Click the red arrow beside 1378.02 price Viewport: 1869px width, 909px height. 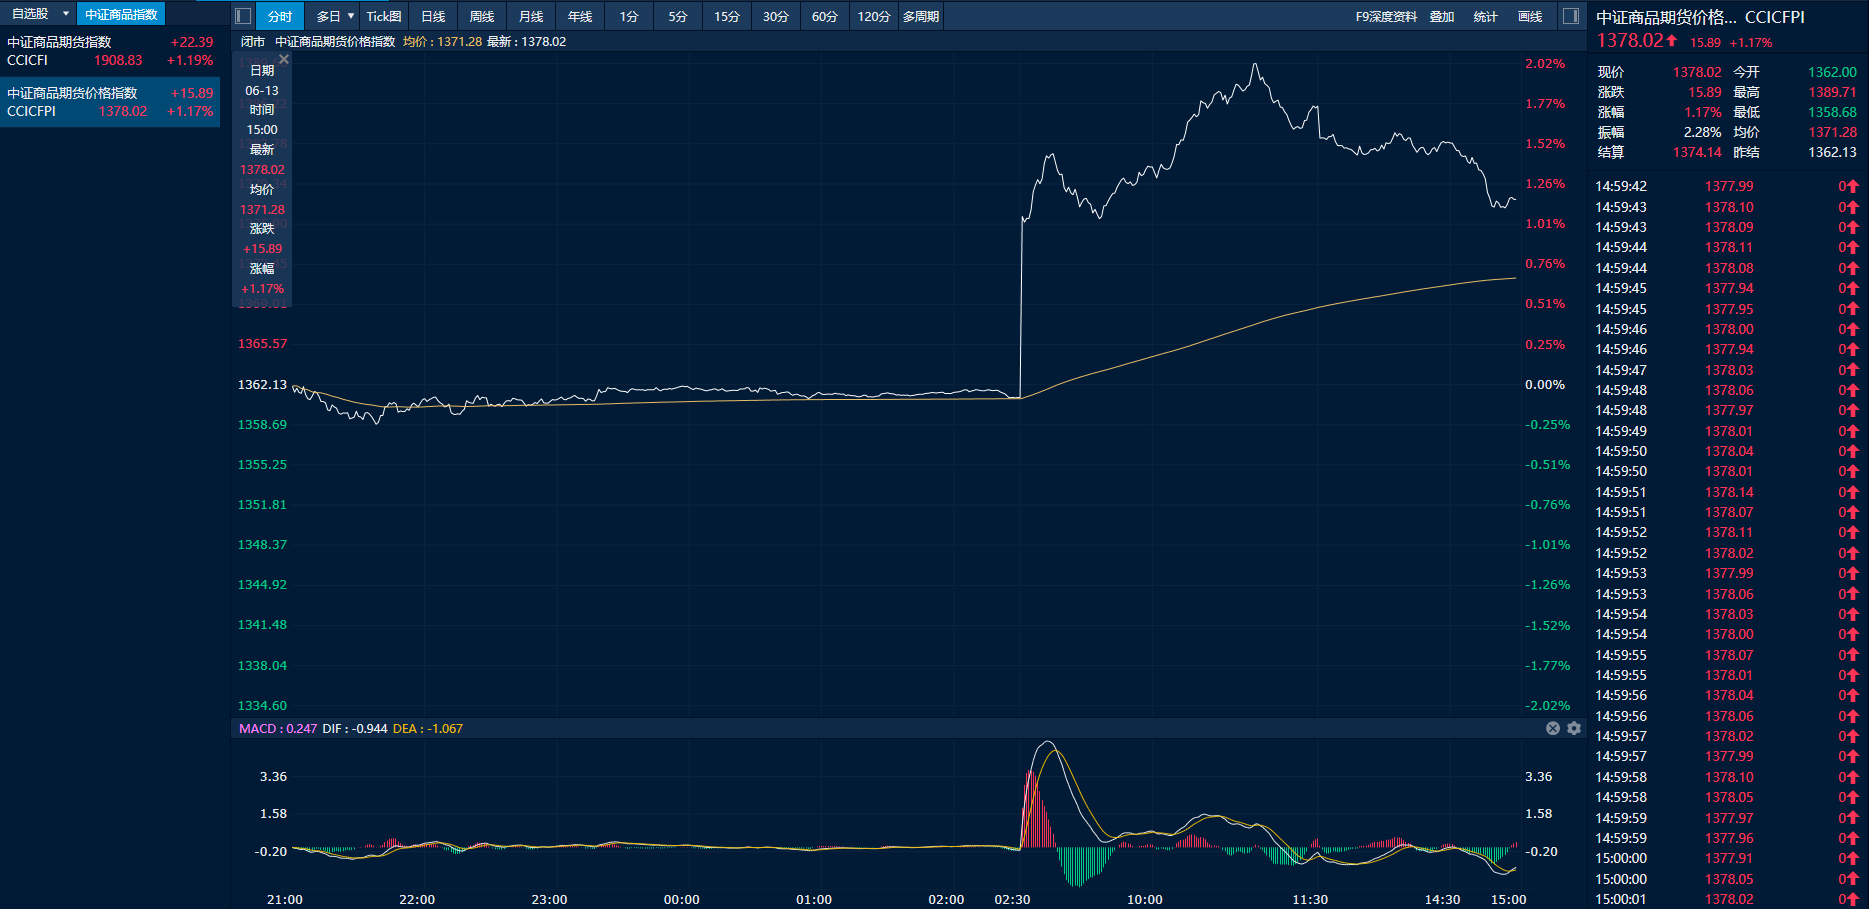(x=1672, y=41)
